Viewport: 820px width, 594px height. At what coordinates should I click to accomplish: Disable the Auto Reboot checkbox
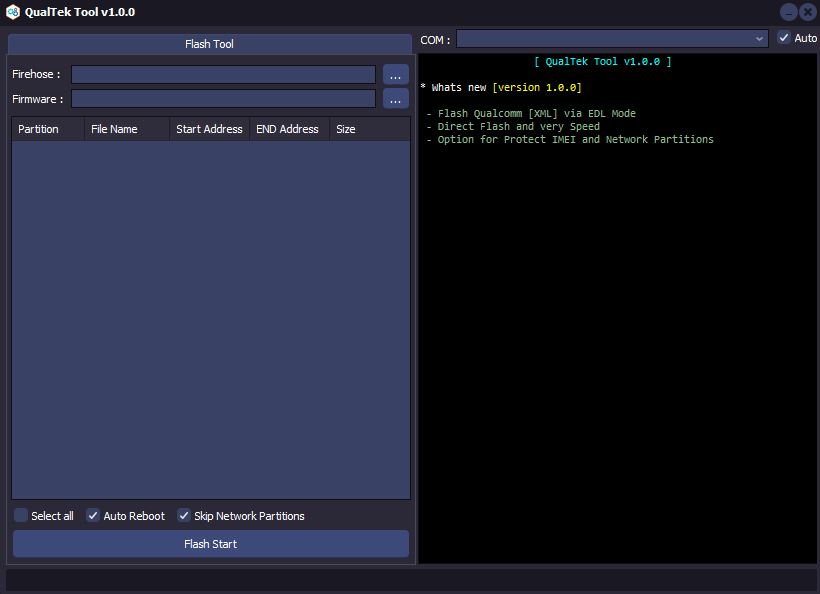(x=93, y=516)
